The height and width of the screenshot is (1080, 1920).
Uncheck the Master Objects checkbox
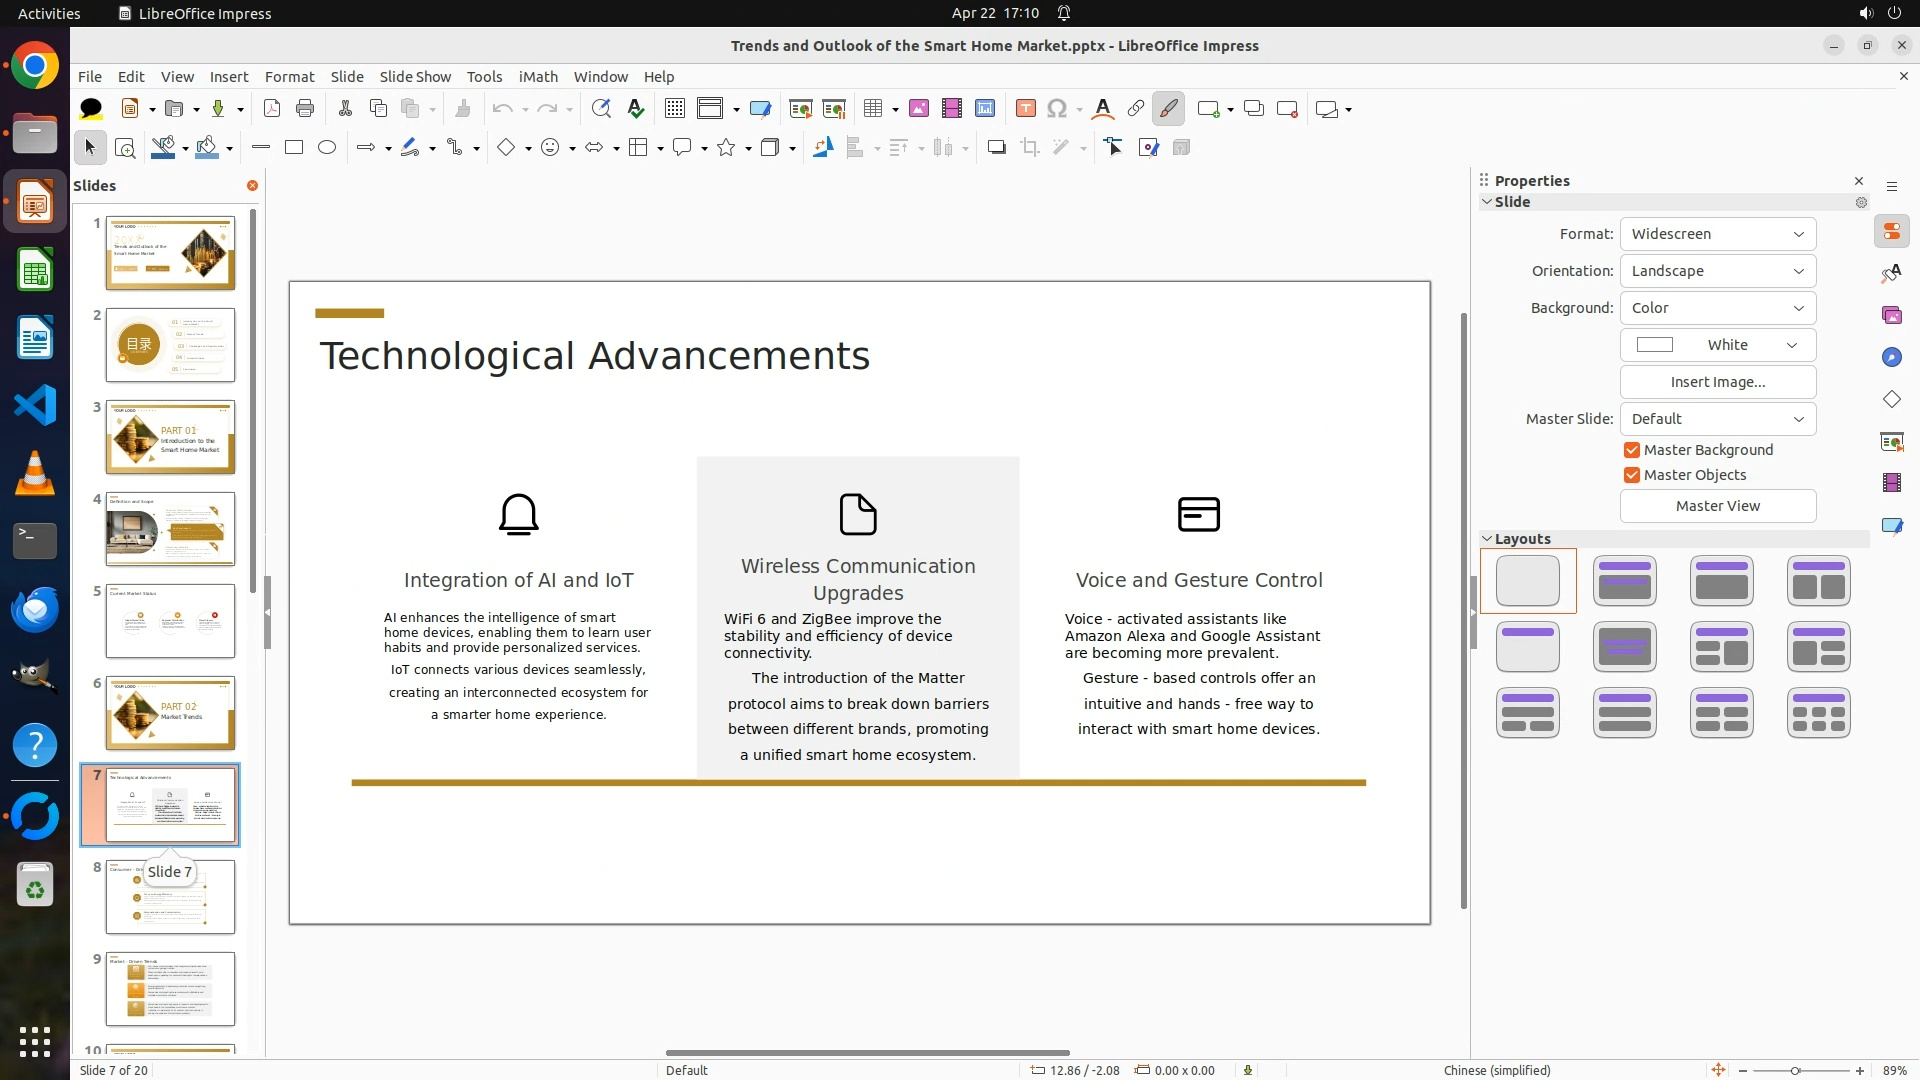click(x=1632, y=475)
